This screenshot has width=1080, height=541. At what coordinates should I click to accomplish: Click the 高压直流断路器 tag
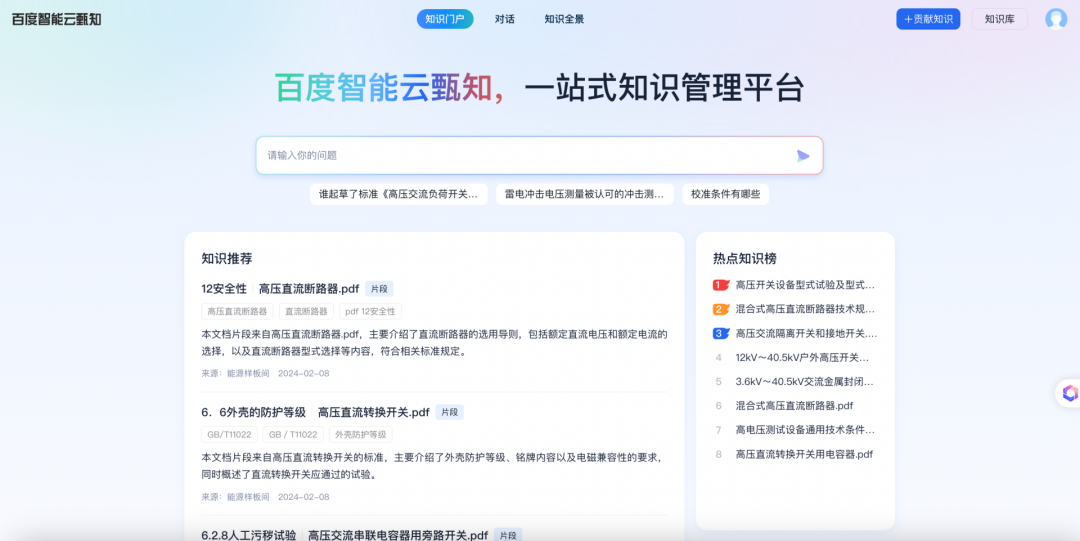click(237, 312)
